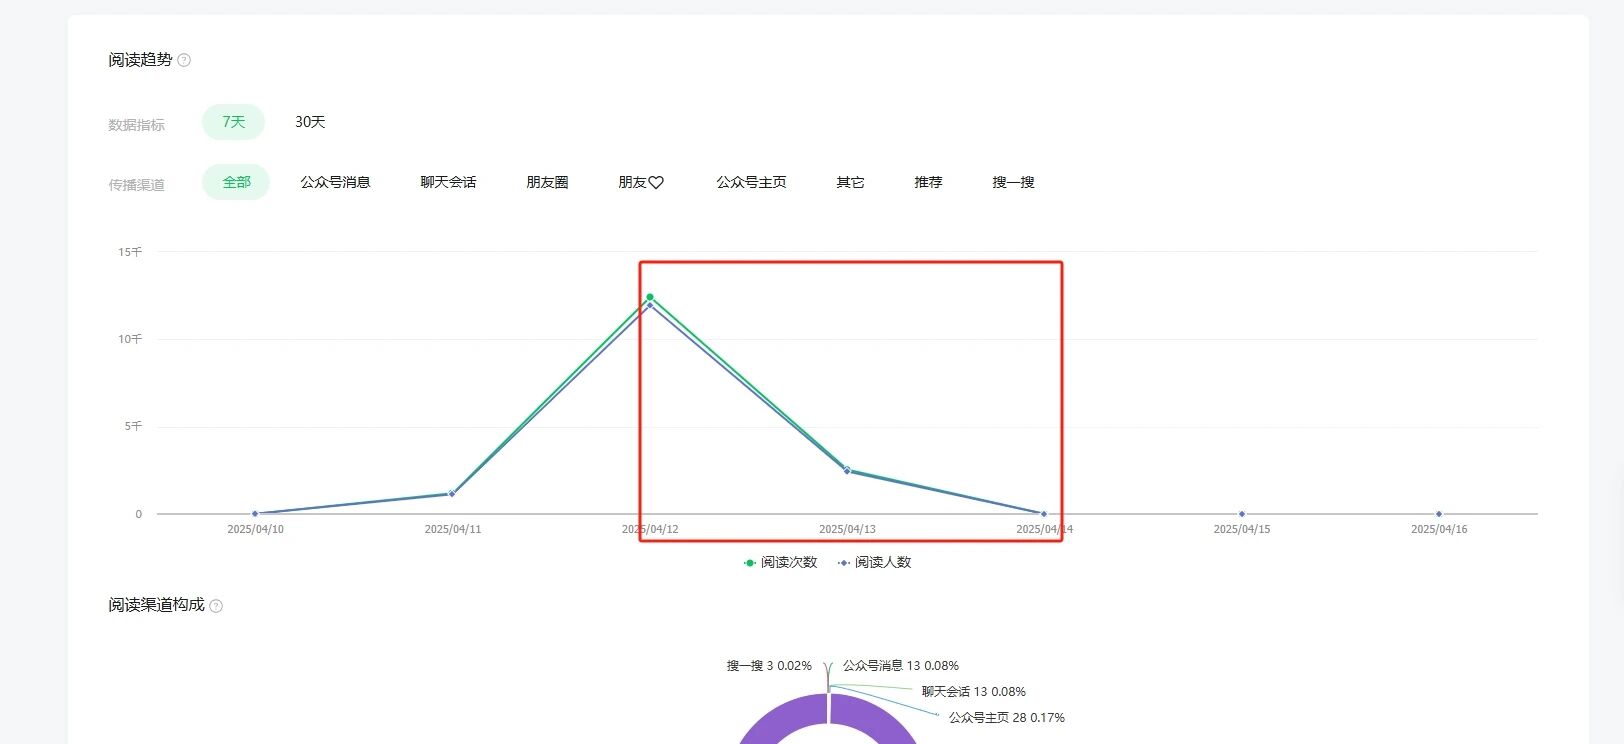
Task: Click the 聊天会话 13 0.08% pie label
Action: click(x=974, y=692)
